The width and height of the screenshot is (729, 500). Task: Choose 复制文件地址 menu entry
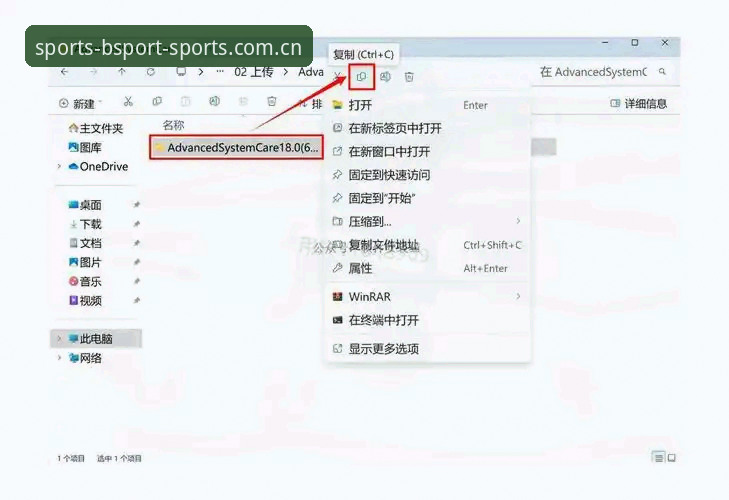(428, 245)
